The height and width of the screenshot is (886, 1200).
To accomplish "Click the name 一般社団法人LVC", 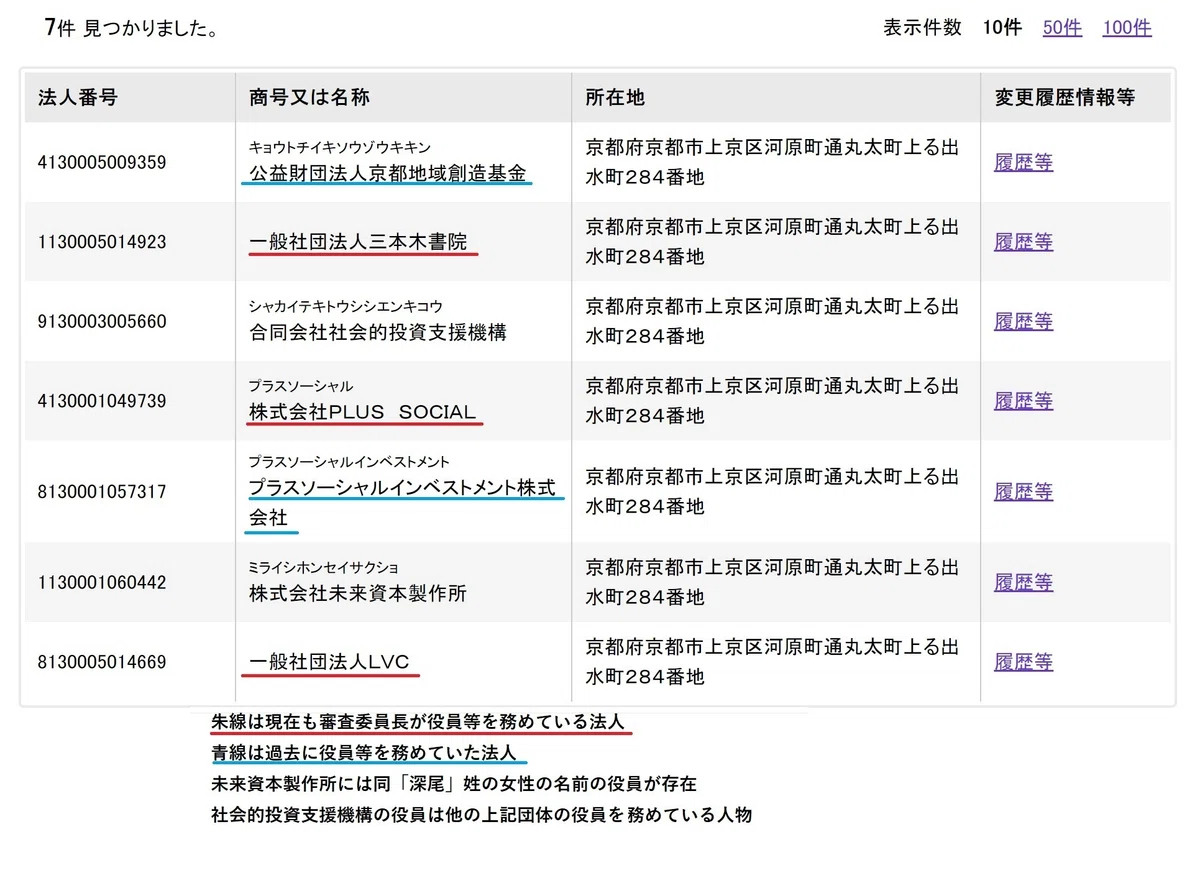I will (329, 661).
